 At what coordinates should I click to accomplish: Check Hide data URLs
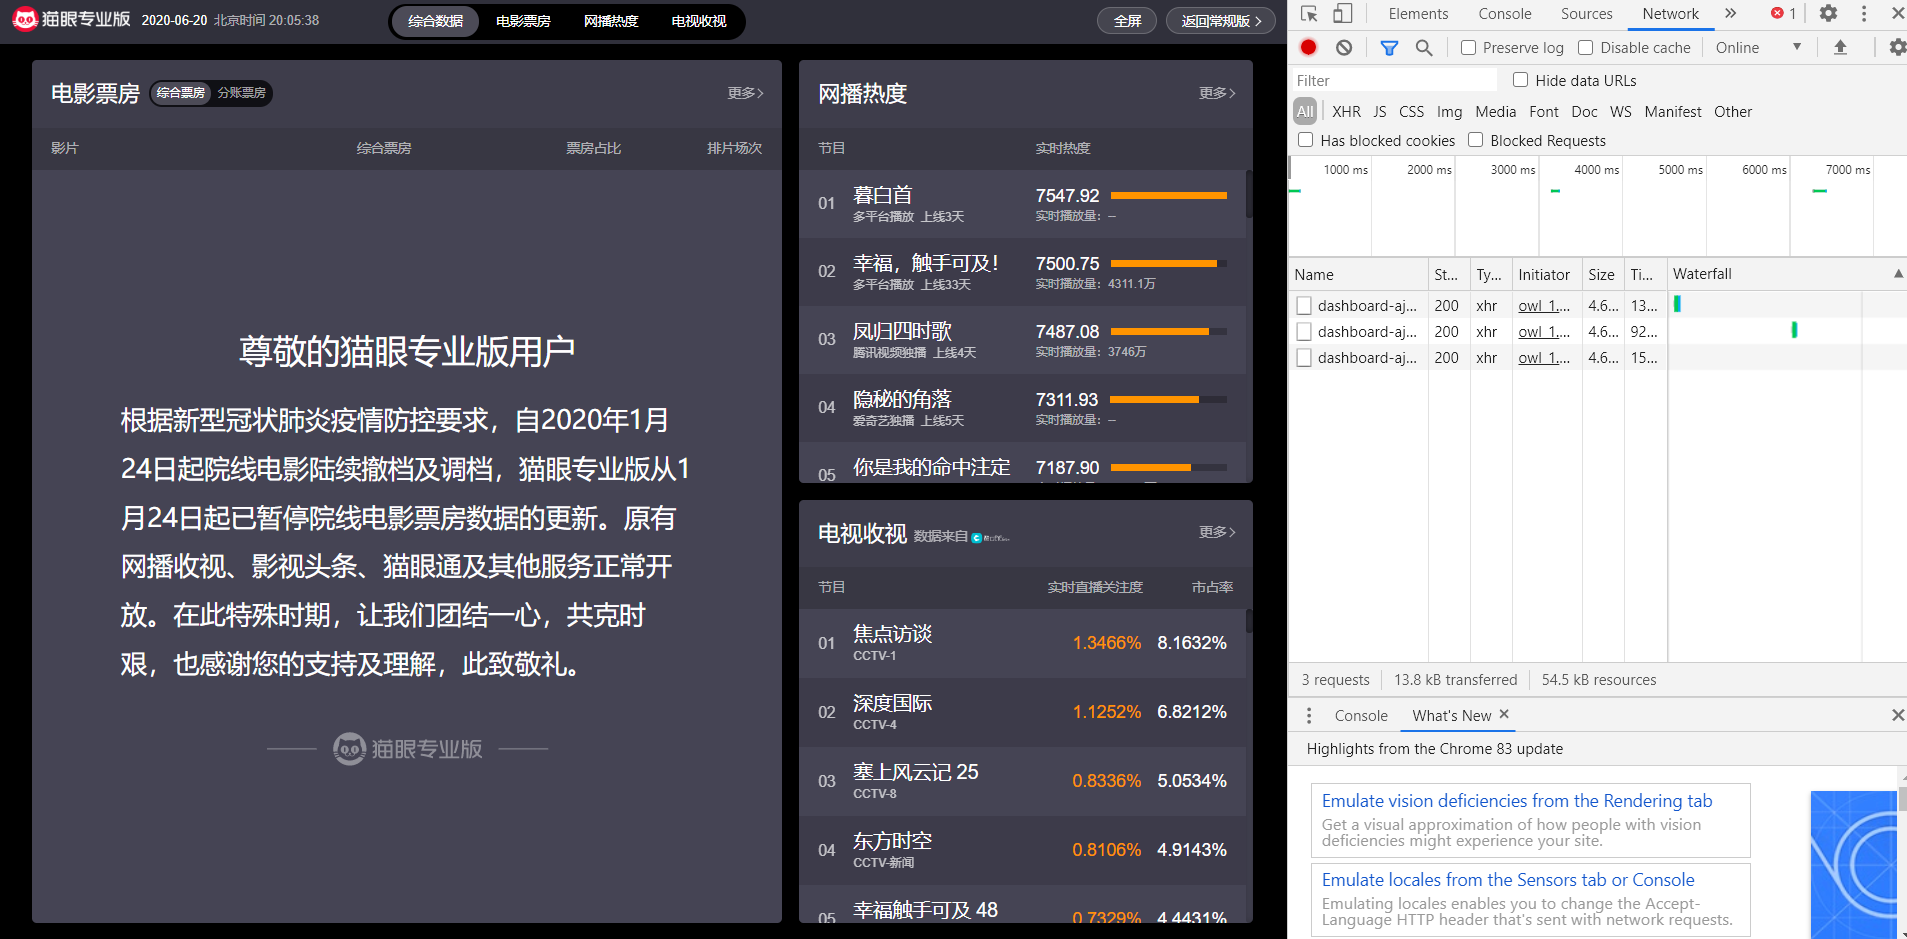tap(1521, 79)
